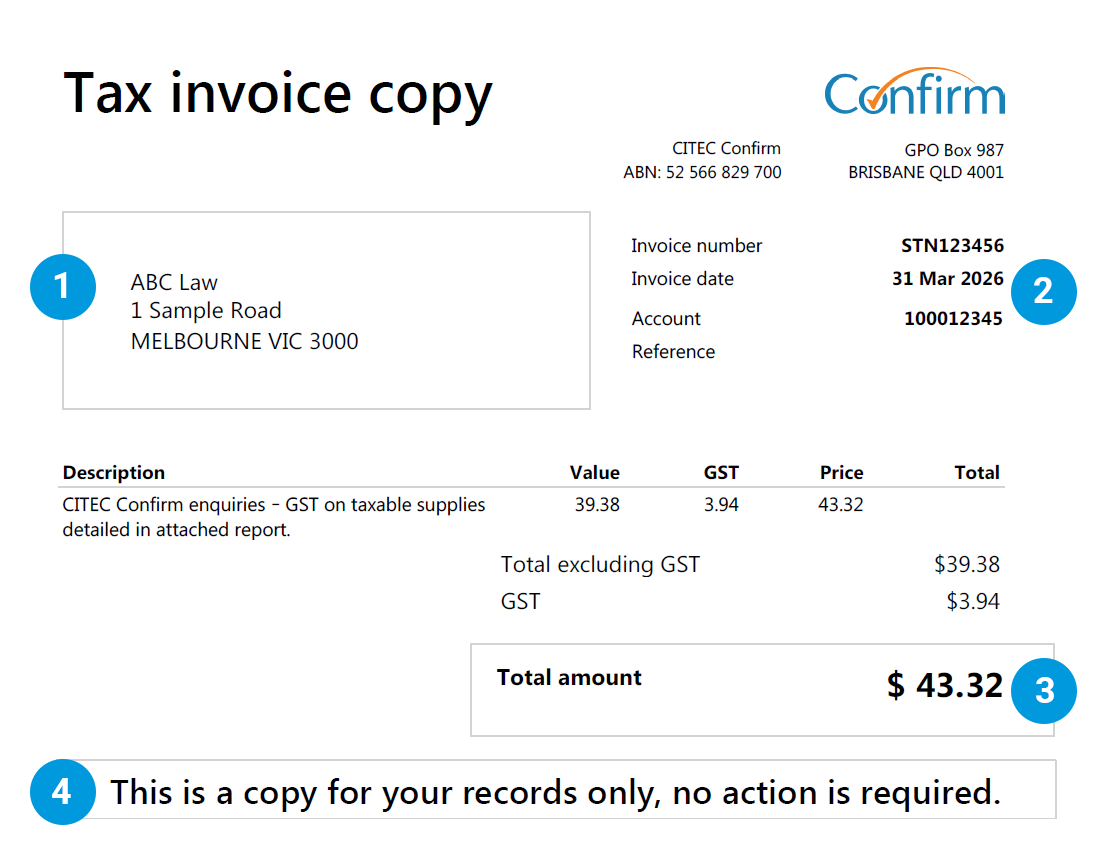1117x849 pixels.
Task: Click the 'Total amount' label
Action: click(569, 677)
